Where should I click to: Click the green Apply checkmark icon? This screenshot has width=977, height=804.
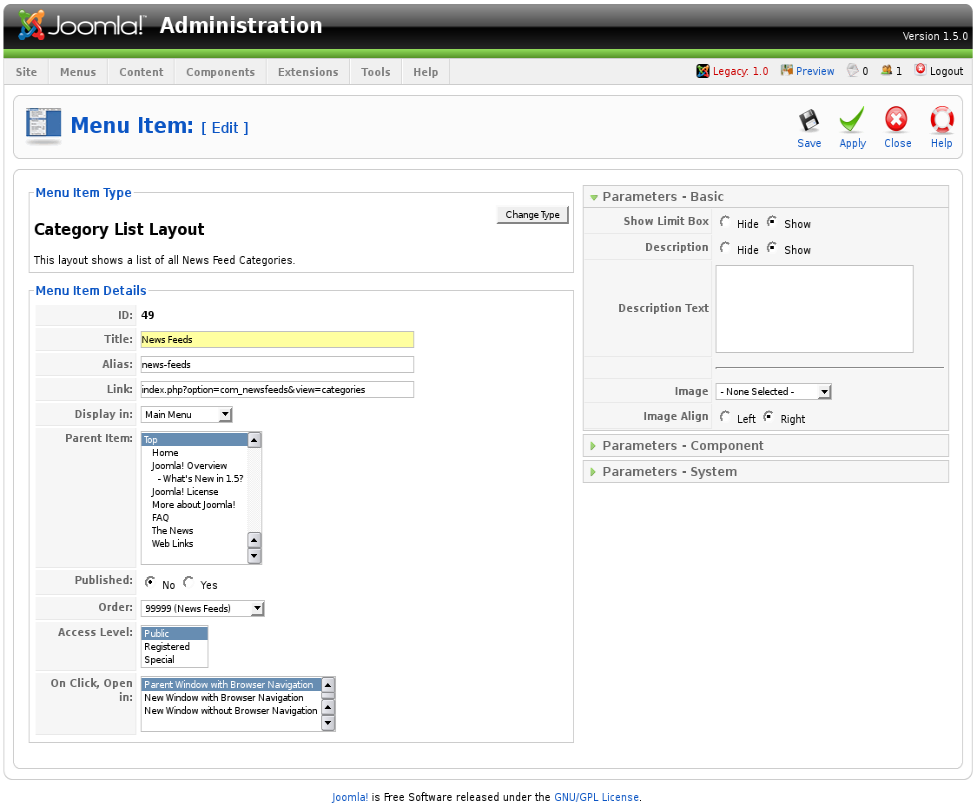(852, 121)
